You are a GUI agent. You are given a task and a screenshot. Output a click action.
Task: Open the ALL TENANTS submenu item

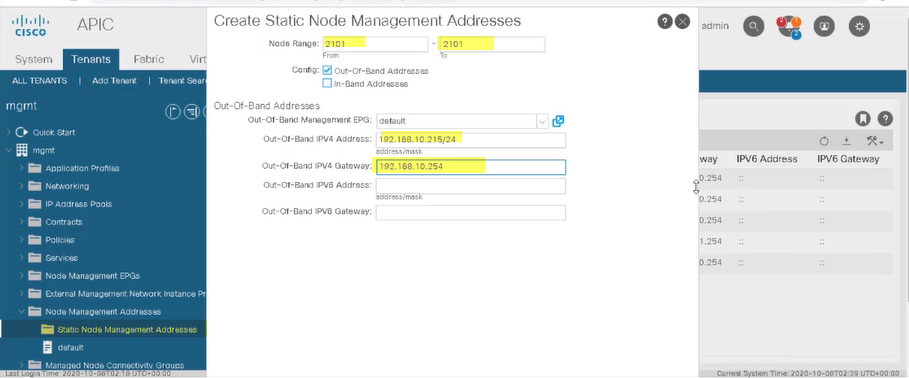click(x=39, y=81)
